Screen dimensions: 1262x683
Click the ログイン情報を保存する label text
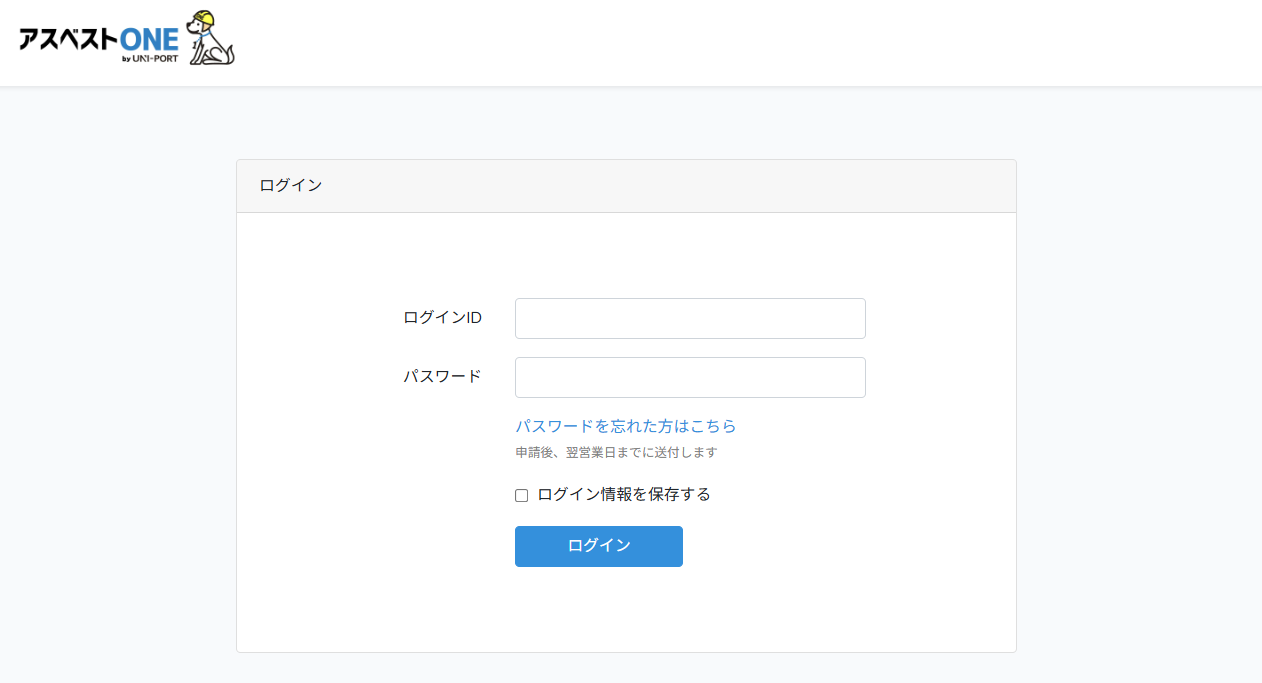click(x=624, y=494)
